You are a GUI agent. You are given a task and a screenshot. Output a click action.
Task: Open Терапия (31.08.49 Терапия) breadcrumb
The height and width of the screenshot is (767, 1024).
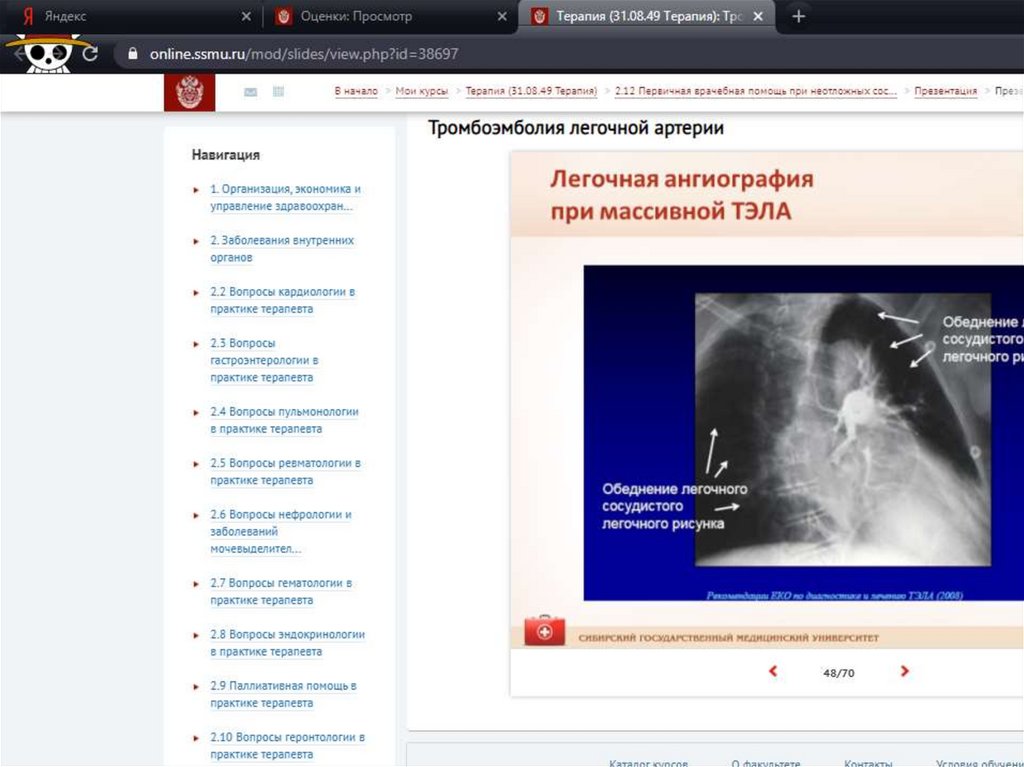(x=531, y=91)
